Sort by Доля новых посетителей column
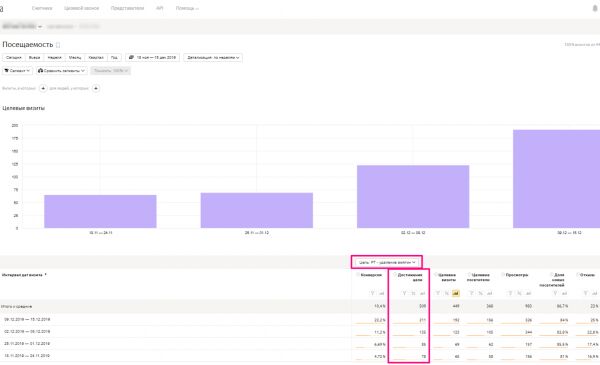Image resolution: width=600 pixels, height=365 pixels. coord(552,280)
